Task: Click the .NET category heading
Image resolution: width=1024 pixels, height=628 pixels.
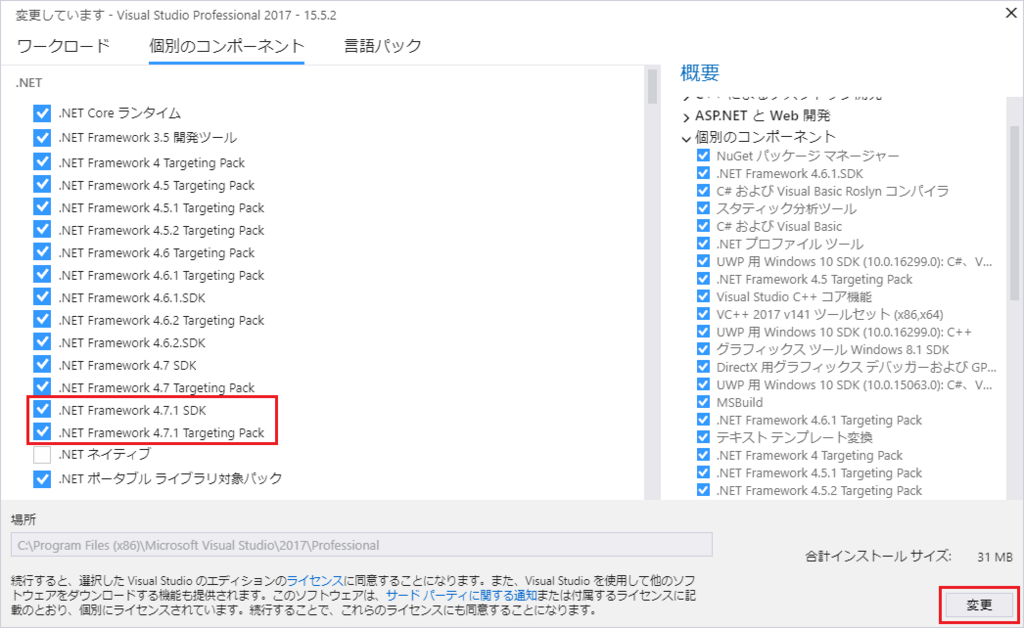Action: tap(29, 83)
